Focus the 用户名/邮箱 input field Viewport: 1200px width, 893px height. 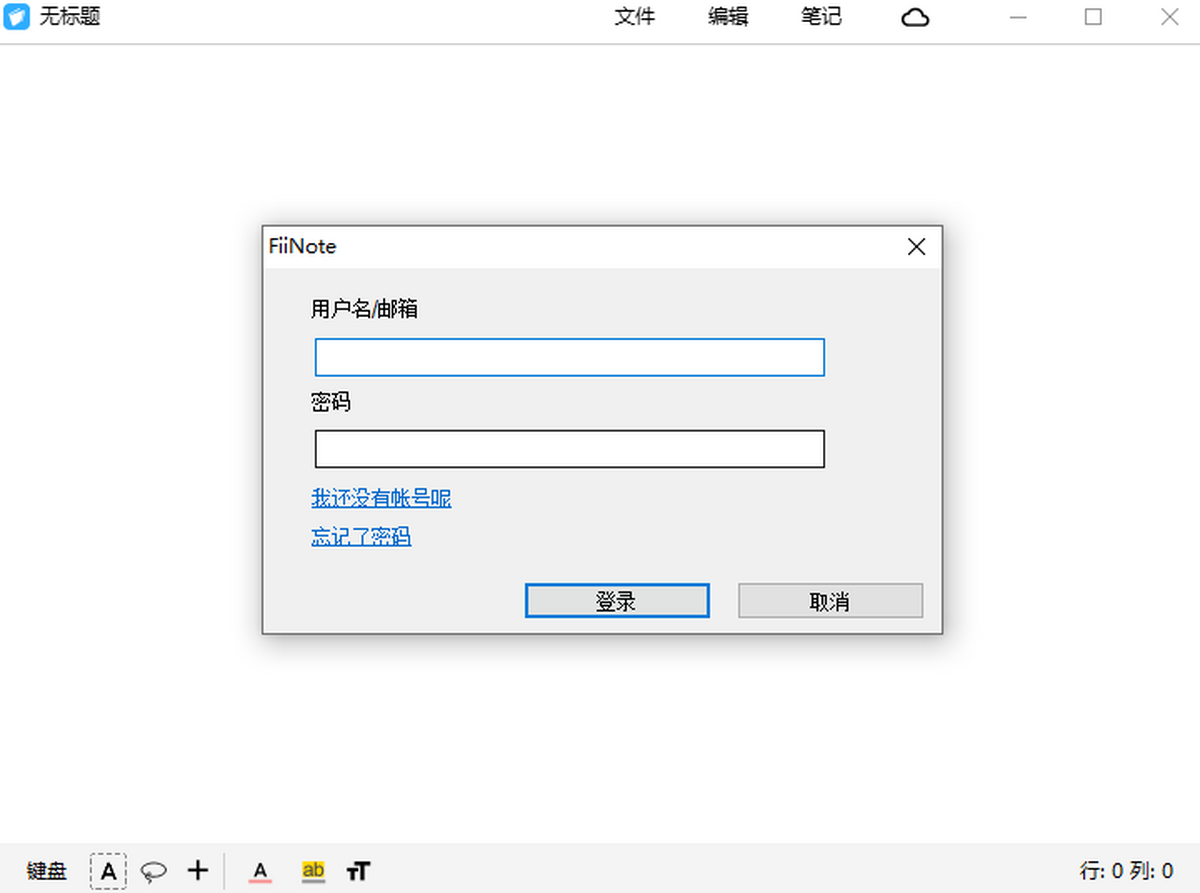pyautogui.click(x=570, y=357)
